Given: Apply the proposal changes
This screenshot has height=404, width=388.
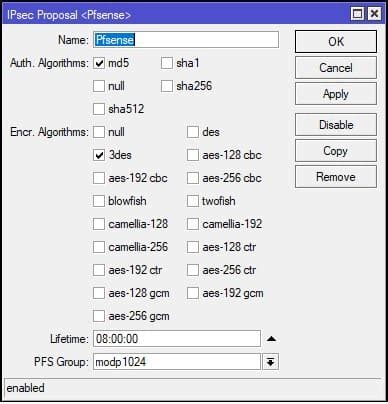Looking at the screenshot, I should [x=336, y=94].
